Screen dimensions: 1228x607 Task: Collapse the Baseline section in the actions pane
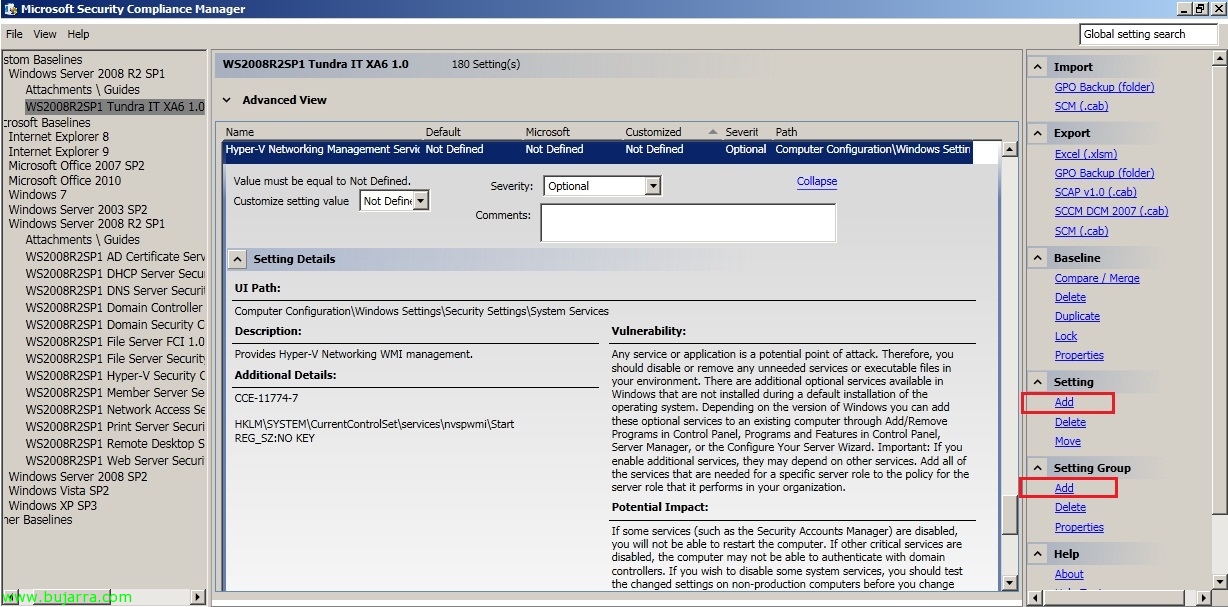point(1037,258)
